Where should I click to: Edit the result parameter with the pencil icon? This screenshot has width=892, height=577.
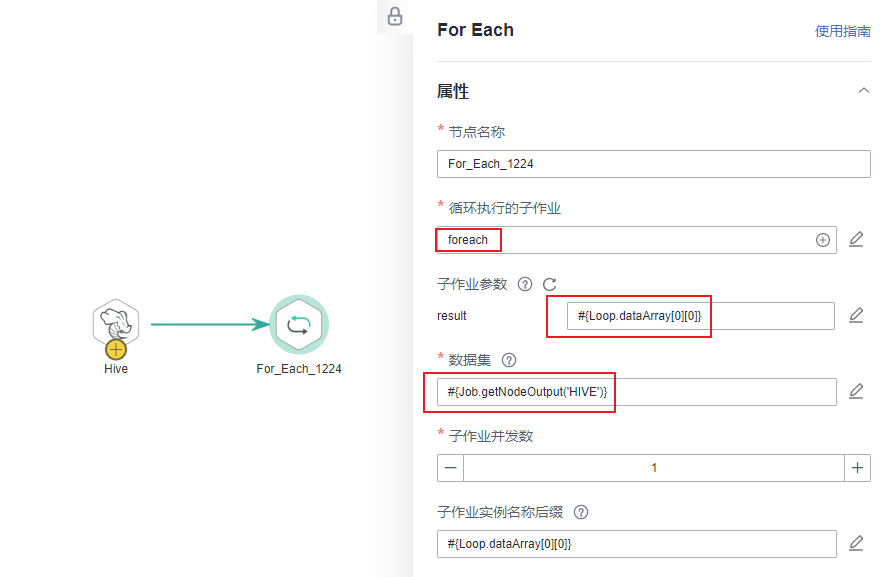coord(856,315)
